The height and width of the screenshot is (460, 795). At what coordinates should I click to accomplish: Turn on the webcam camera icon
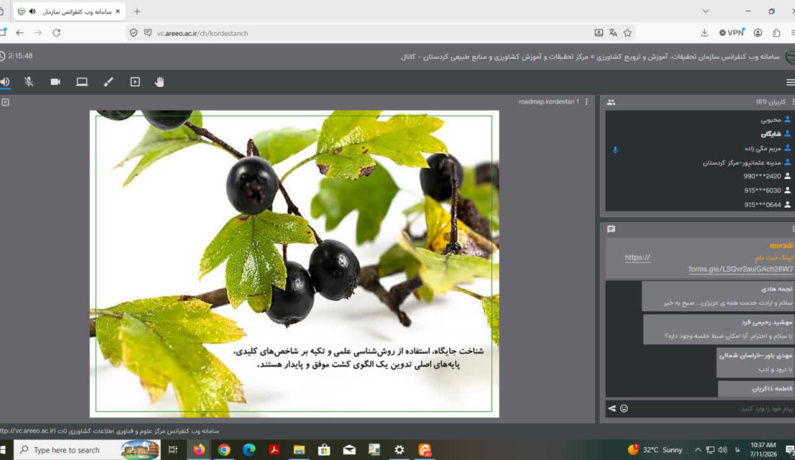tap(55, 82)
